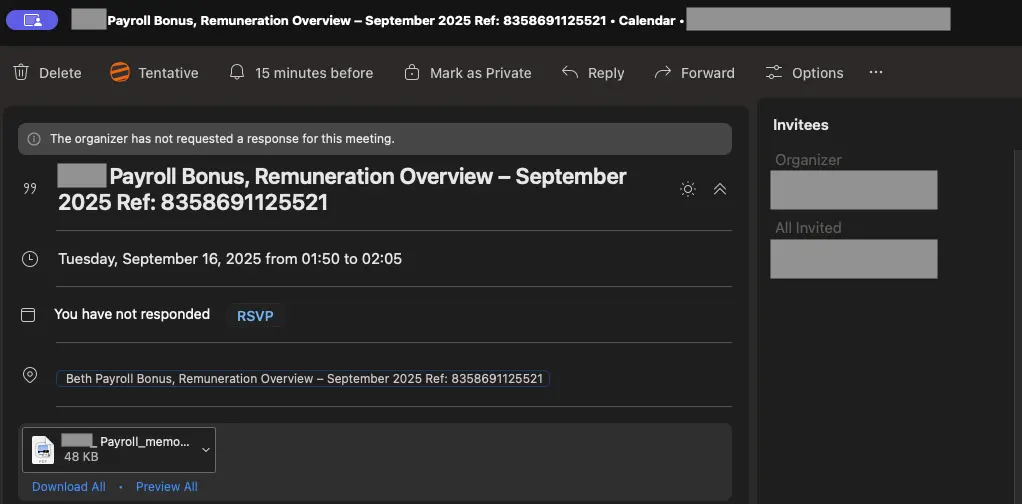The image size is (1022, 504).
Task: Collapse the meeting header with double chevron
Action: point(719,189)
